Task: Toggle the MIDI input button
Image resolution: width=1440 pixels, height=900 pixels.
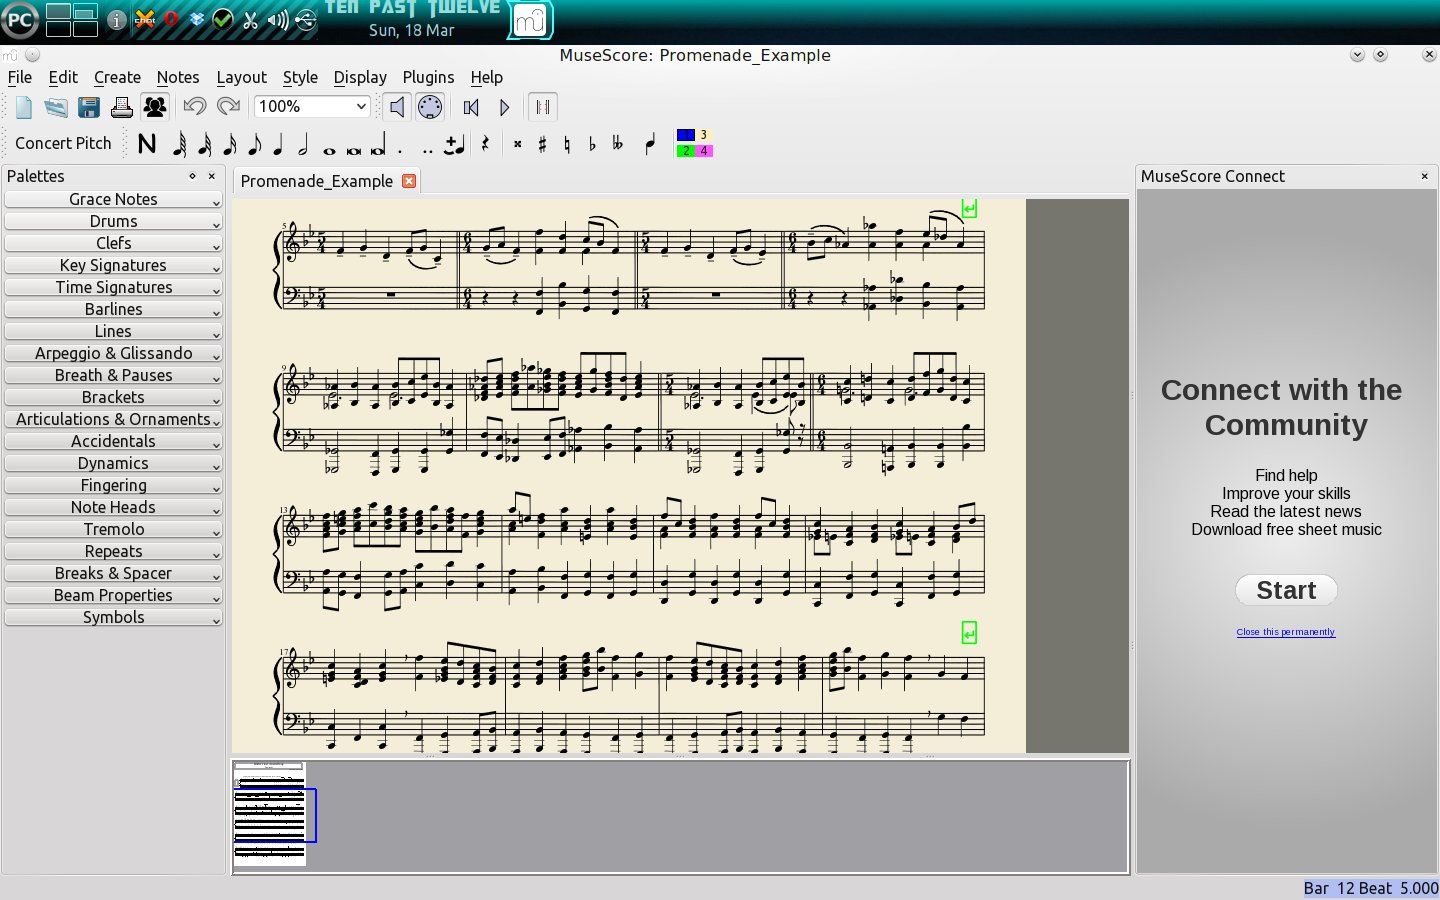Action: click(430, 107)
